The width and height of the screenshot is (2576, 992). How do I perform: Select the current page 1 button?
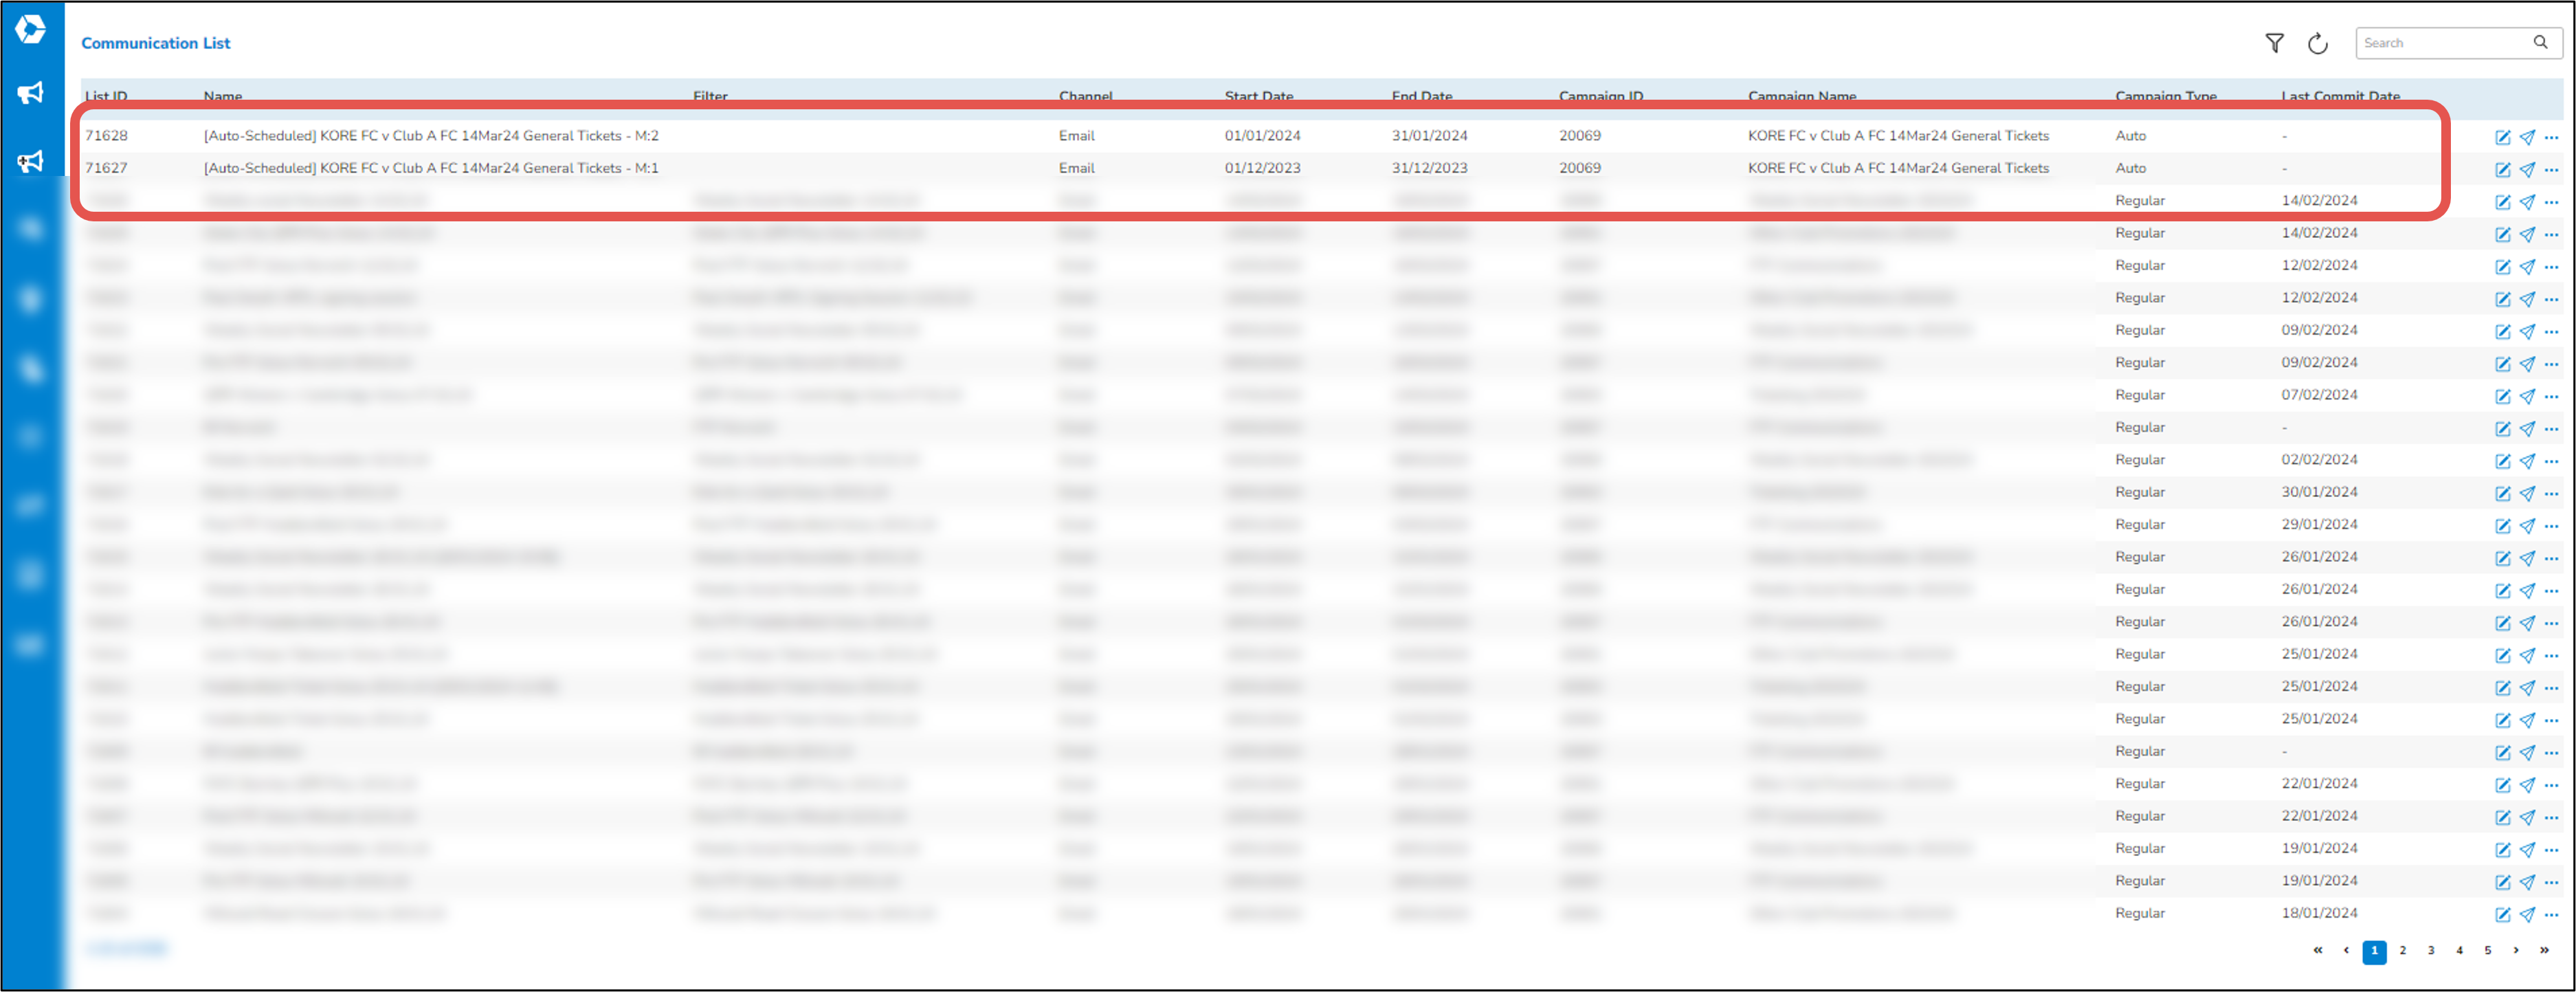2374,952
